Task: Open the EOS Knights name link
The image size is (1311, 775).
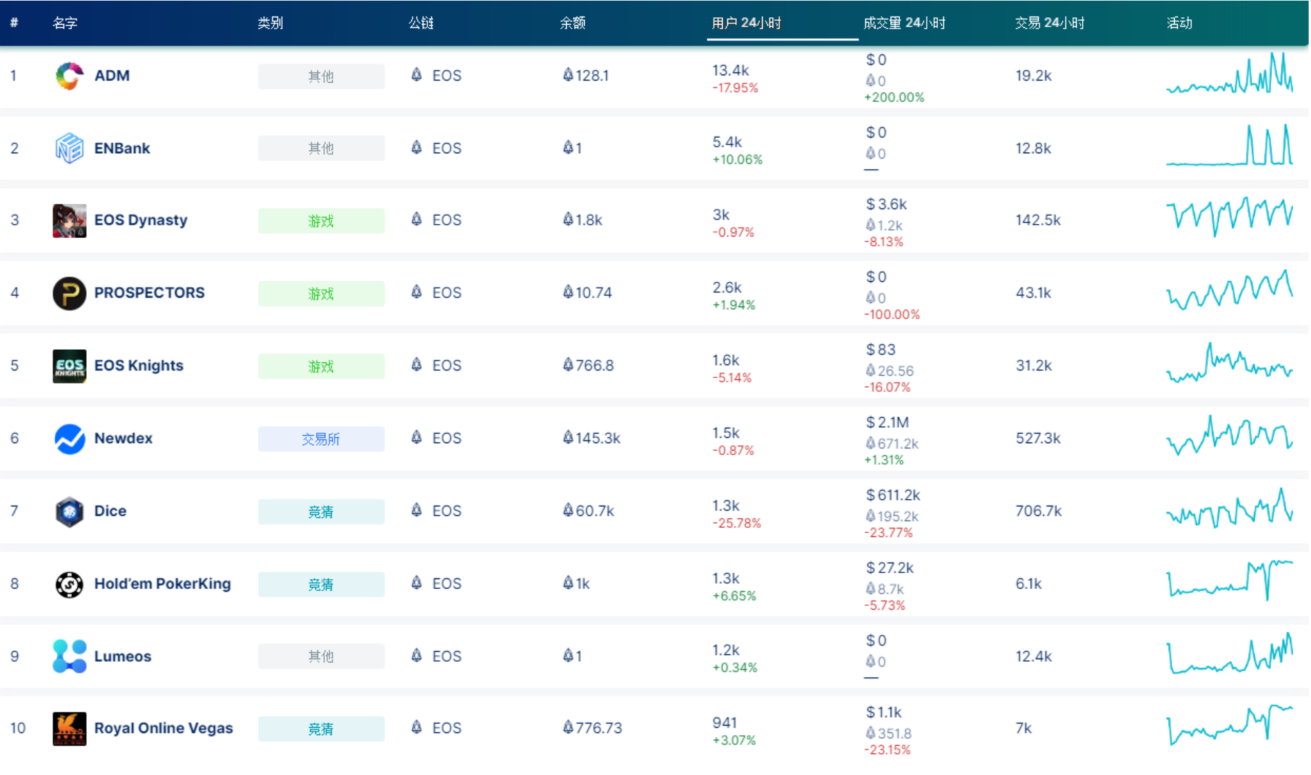Action: [139, 365]
